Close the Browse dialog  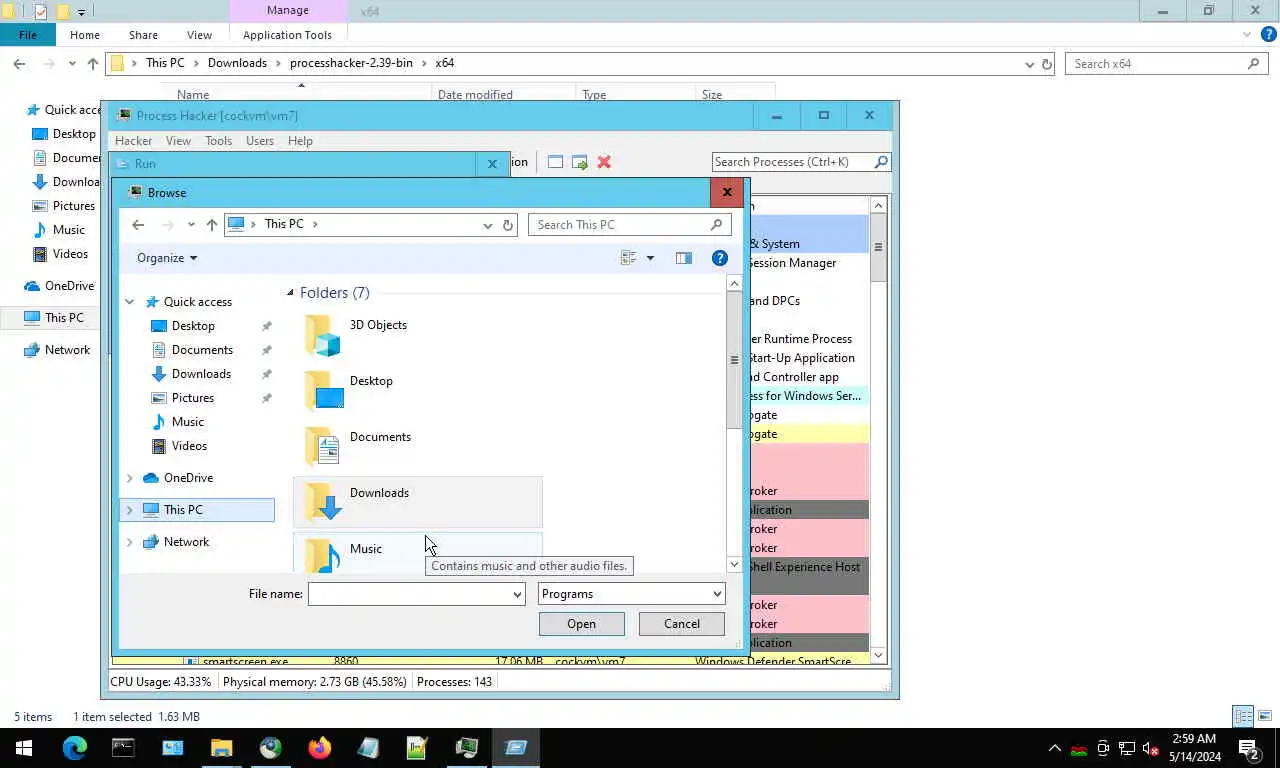[x=727, y=192]
